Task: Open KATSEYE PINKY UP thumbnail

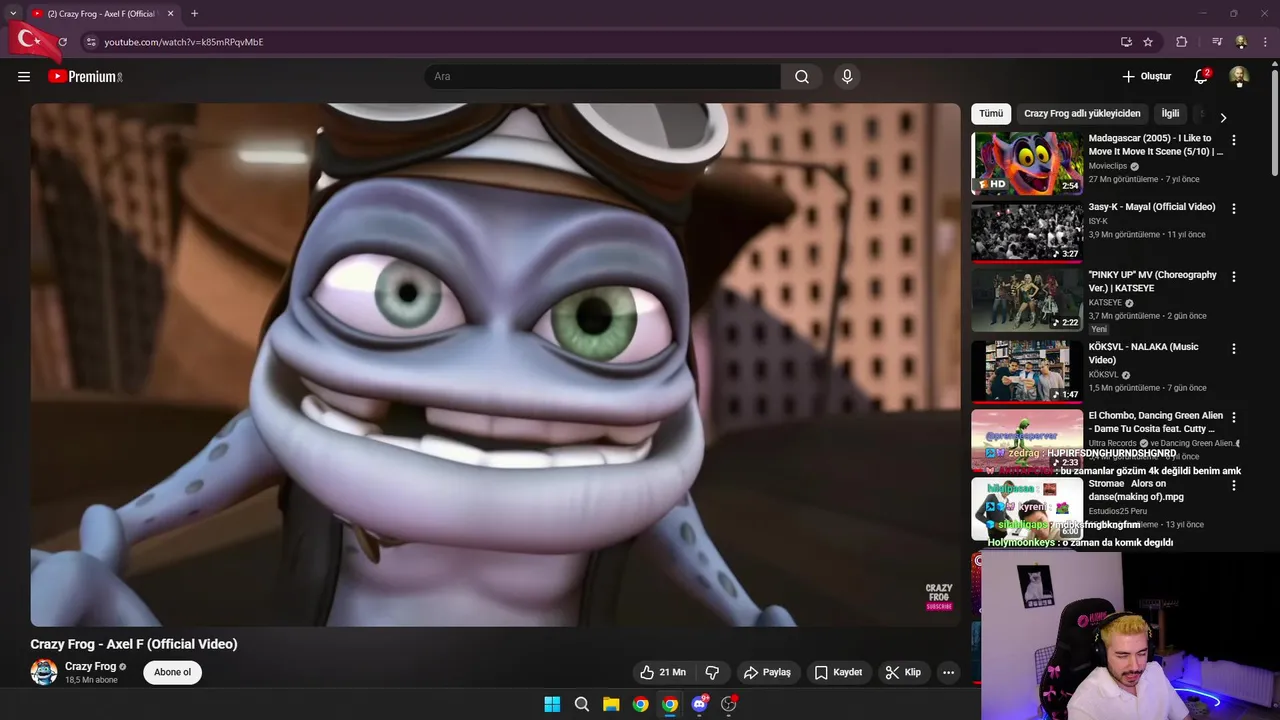Action: (1027, 300)
